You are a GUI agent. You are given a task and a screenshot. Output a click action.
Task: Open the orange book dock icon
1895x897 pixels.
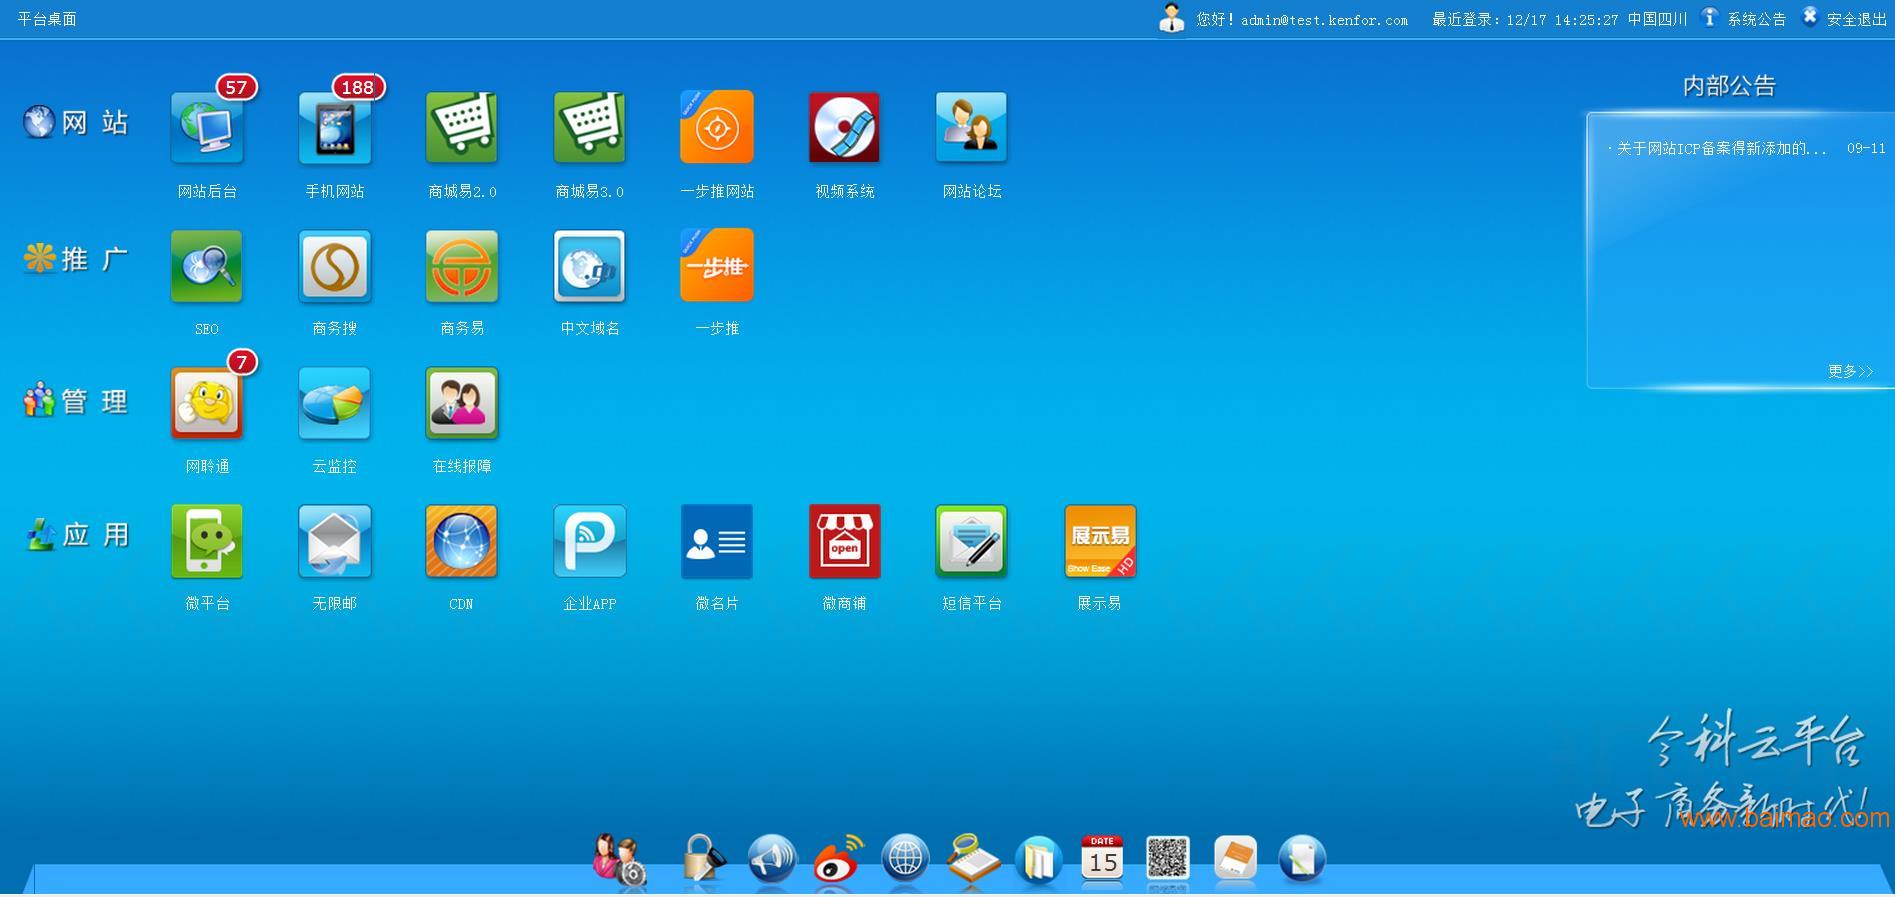pos(1236,859)
